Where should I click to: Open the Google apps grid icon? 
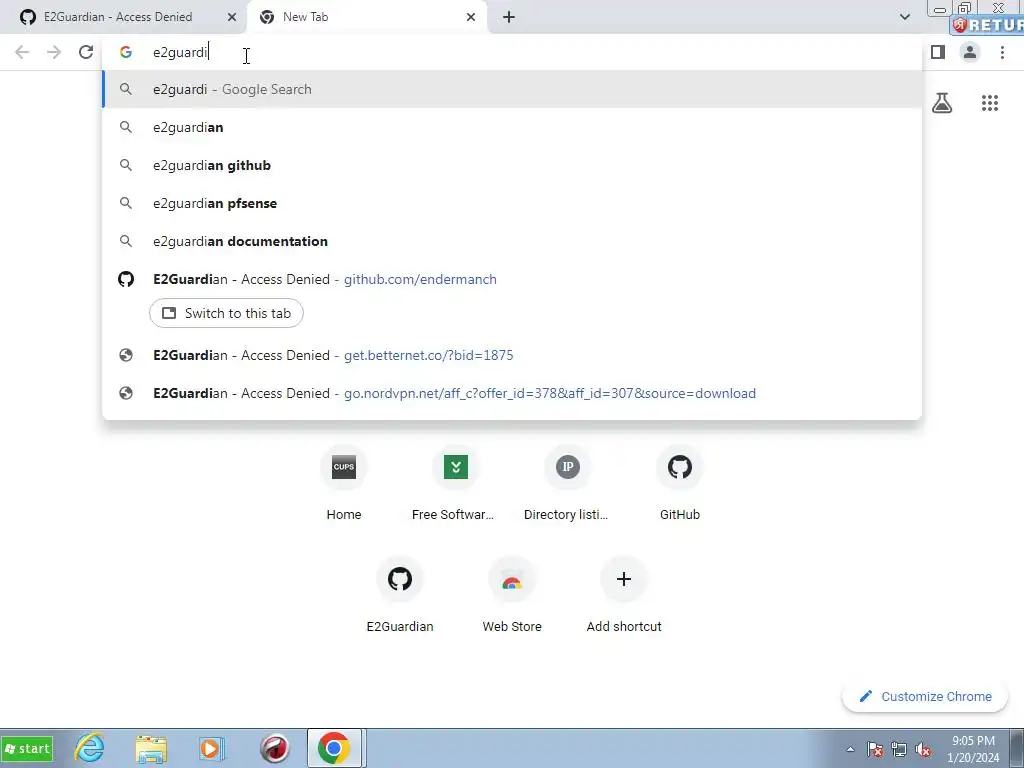990,103
